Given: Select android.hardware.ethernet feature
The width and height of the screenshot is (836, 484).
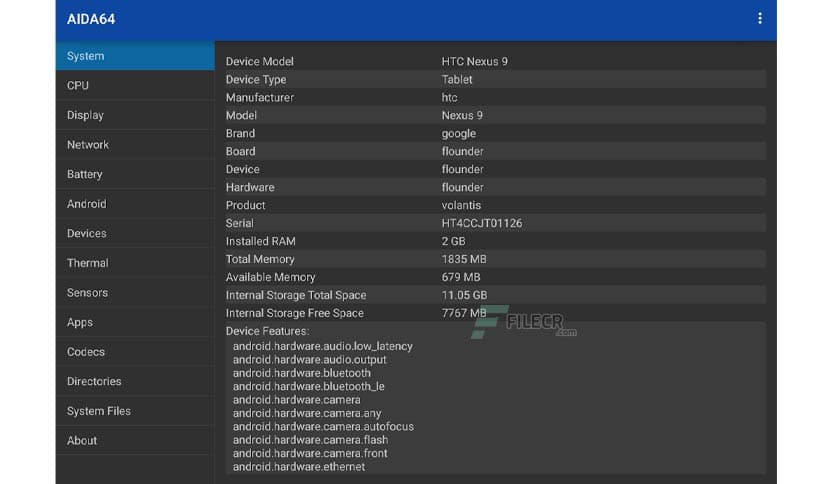Looking at the screenshot, I should 299,466.
